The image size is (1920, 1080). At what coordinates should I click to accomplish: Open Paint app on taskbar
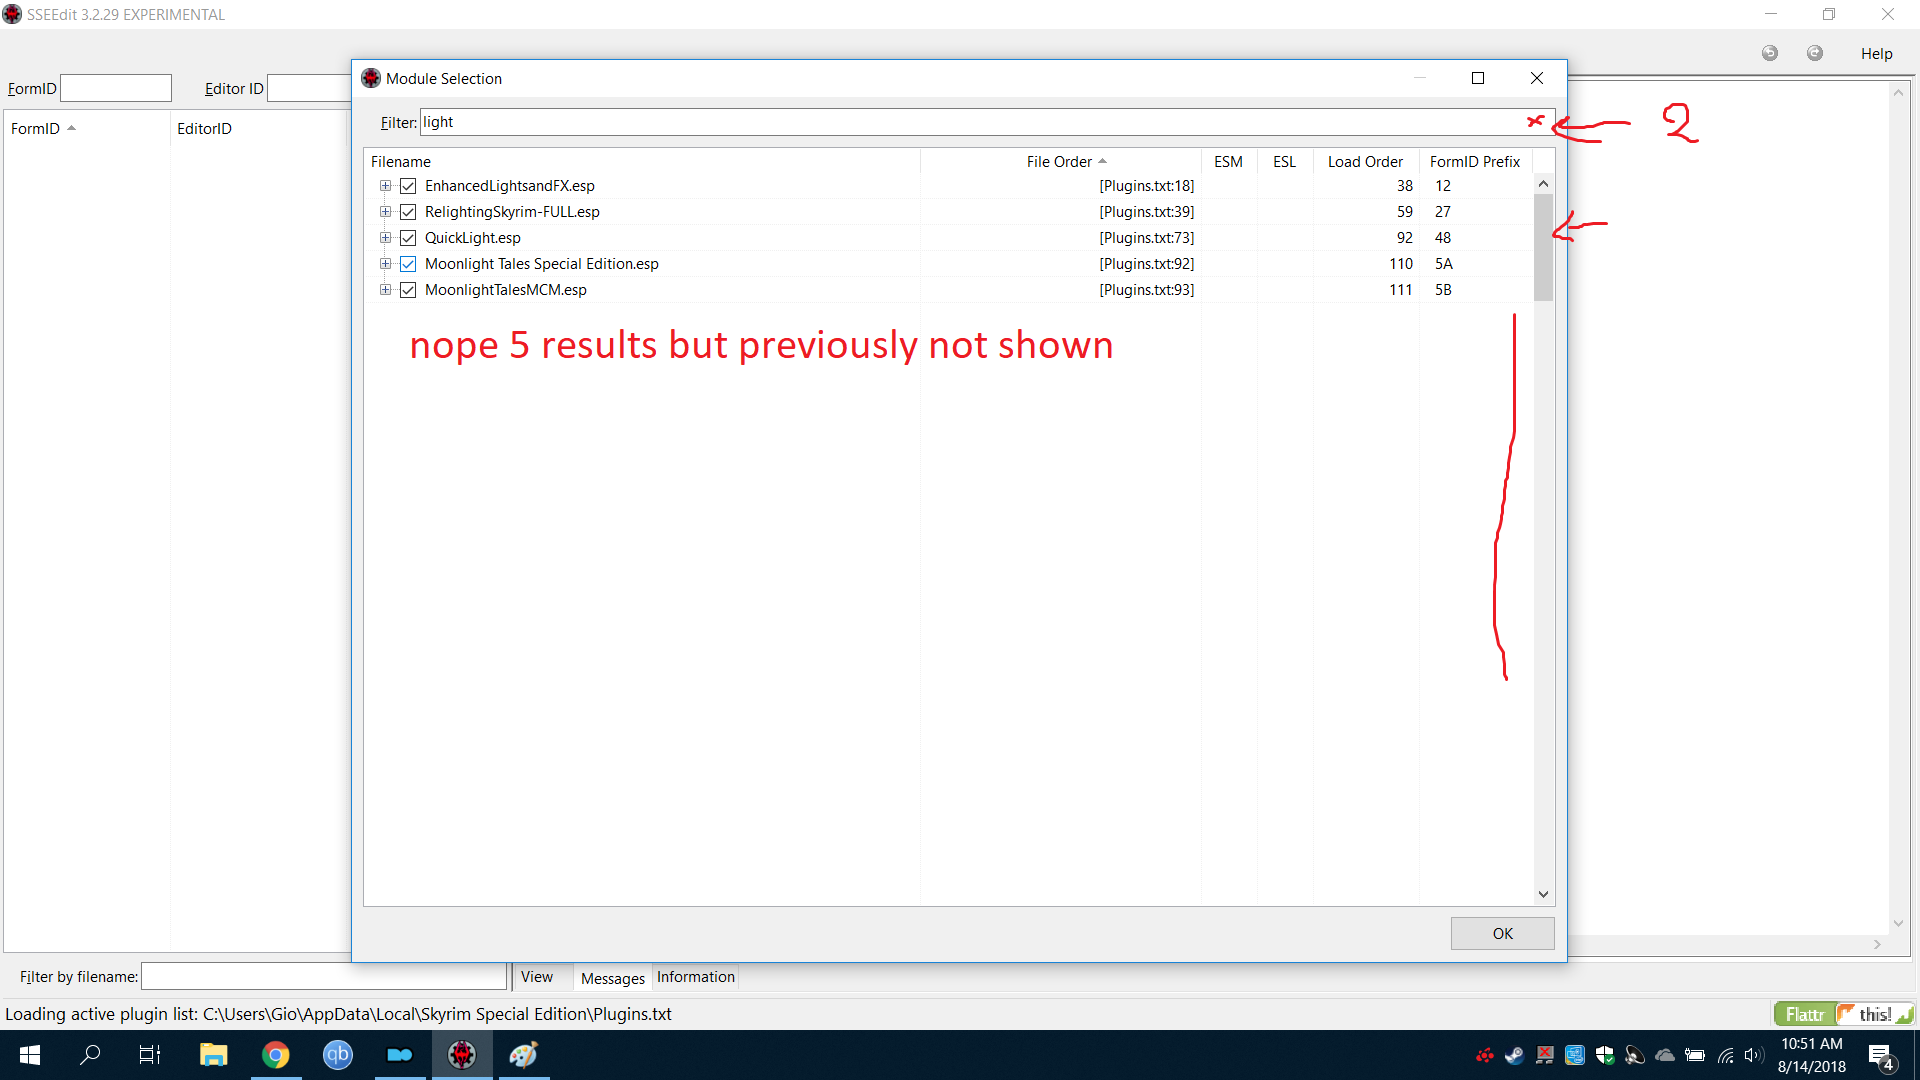click(x=524, y=1055)
